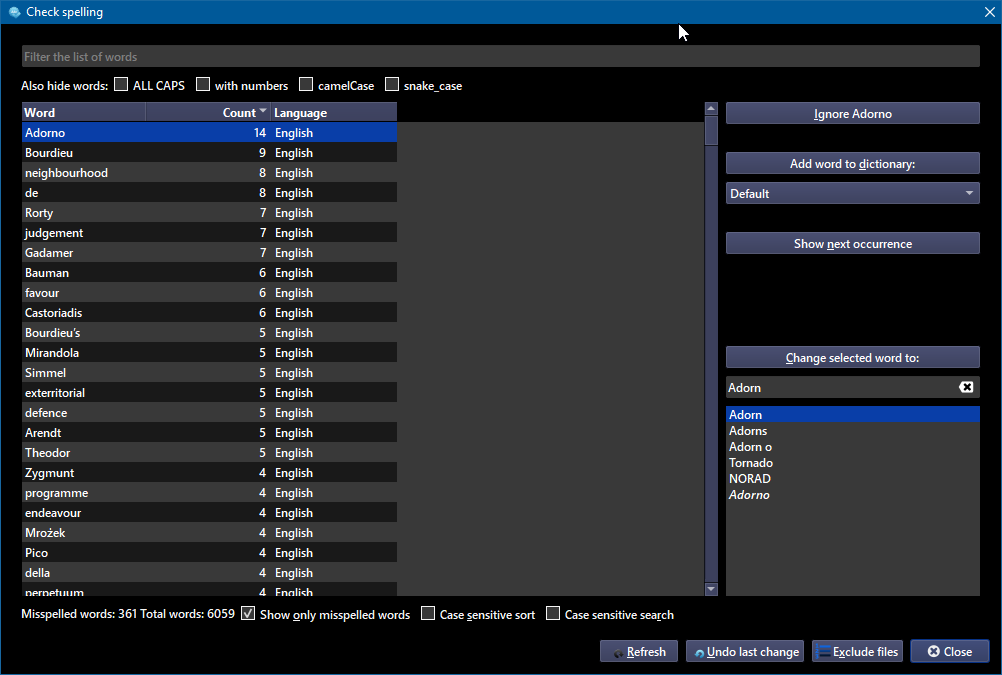Select suggestion NORAD

click(852, 479)
